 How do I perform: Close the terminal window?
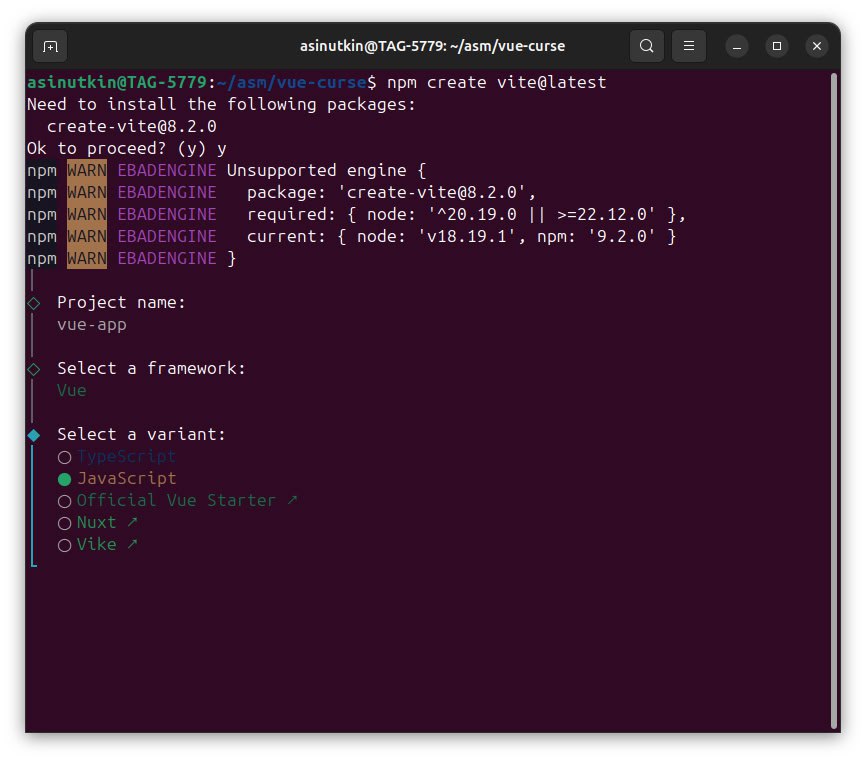coord(816,46)
